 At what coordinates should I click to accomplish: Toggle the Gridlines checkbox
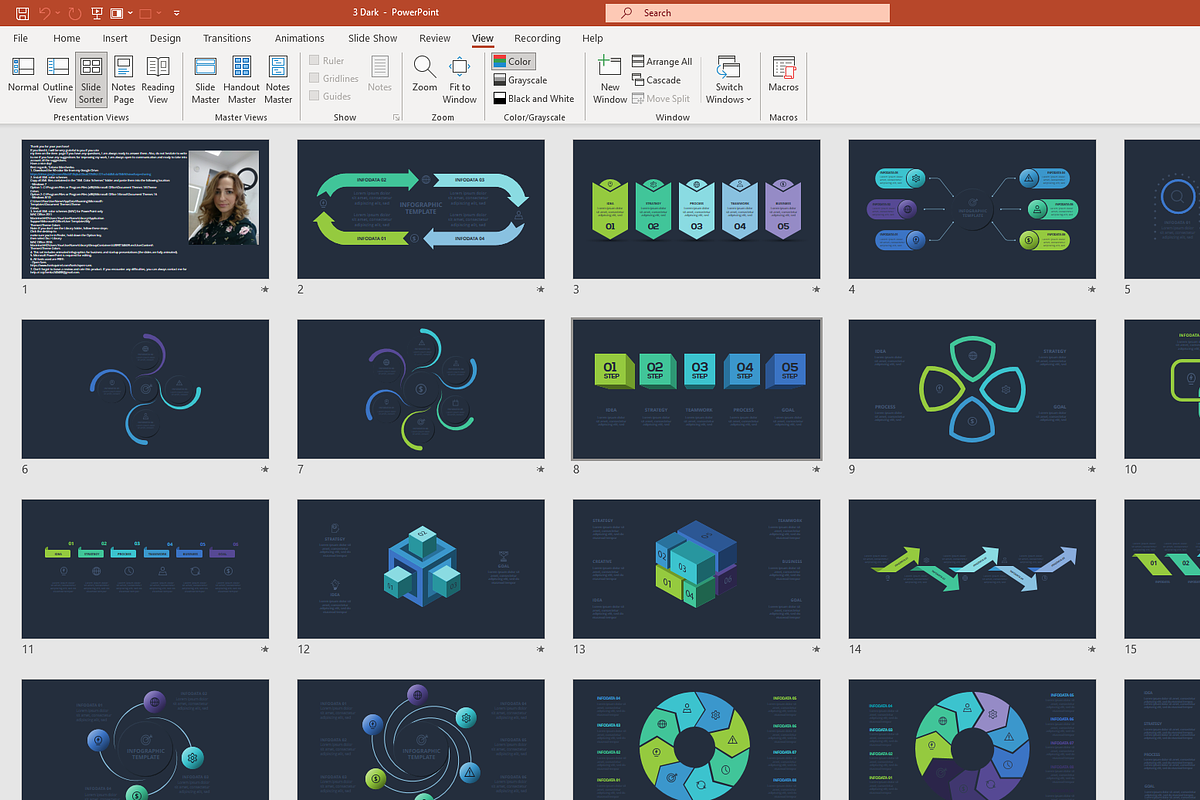[334, 78]
